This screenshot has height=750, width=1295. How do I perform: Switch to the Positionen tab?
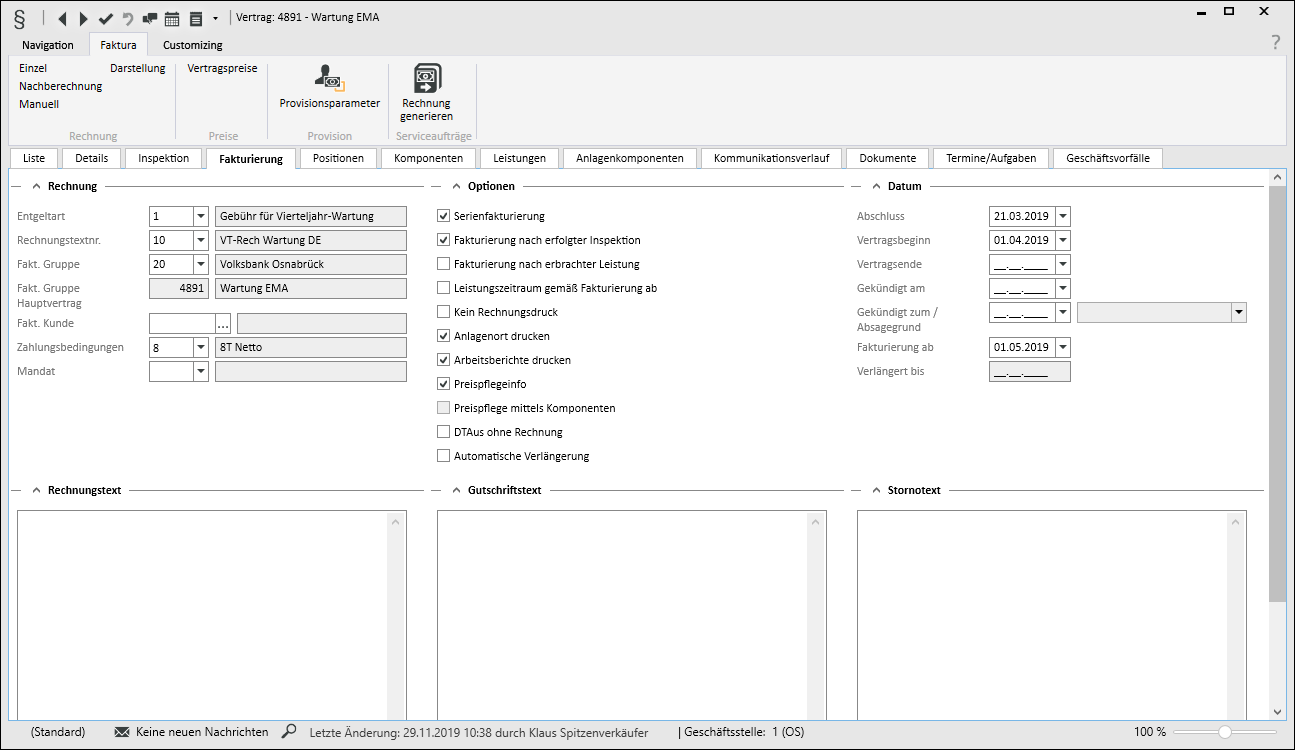pyautogui.click(x=338, y=158)
